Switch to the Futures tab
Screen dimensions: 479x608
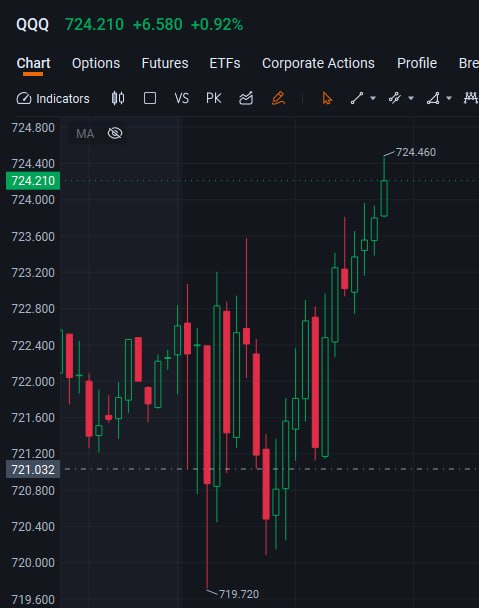pos(165,63)
